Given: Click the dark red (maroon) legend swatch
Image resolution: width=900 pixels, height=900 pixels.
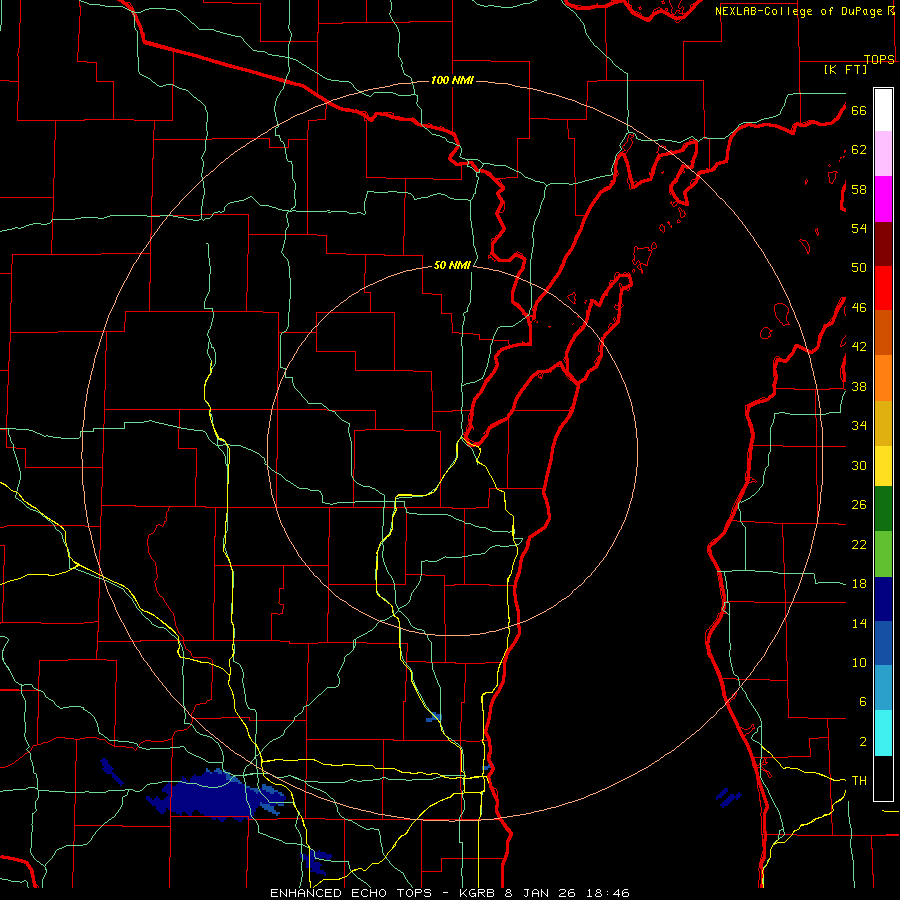Looking at the screenshot, I should (x=883, y=243).
